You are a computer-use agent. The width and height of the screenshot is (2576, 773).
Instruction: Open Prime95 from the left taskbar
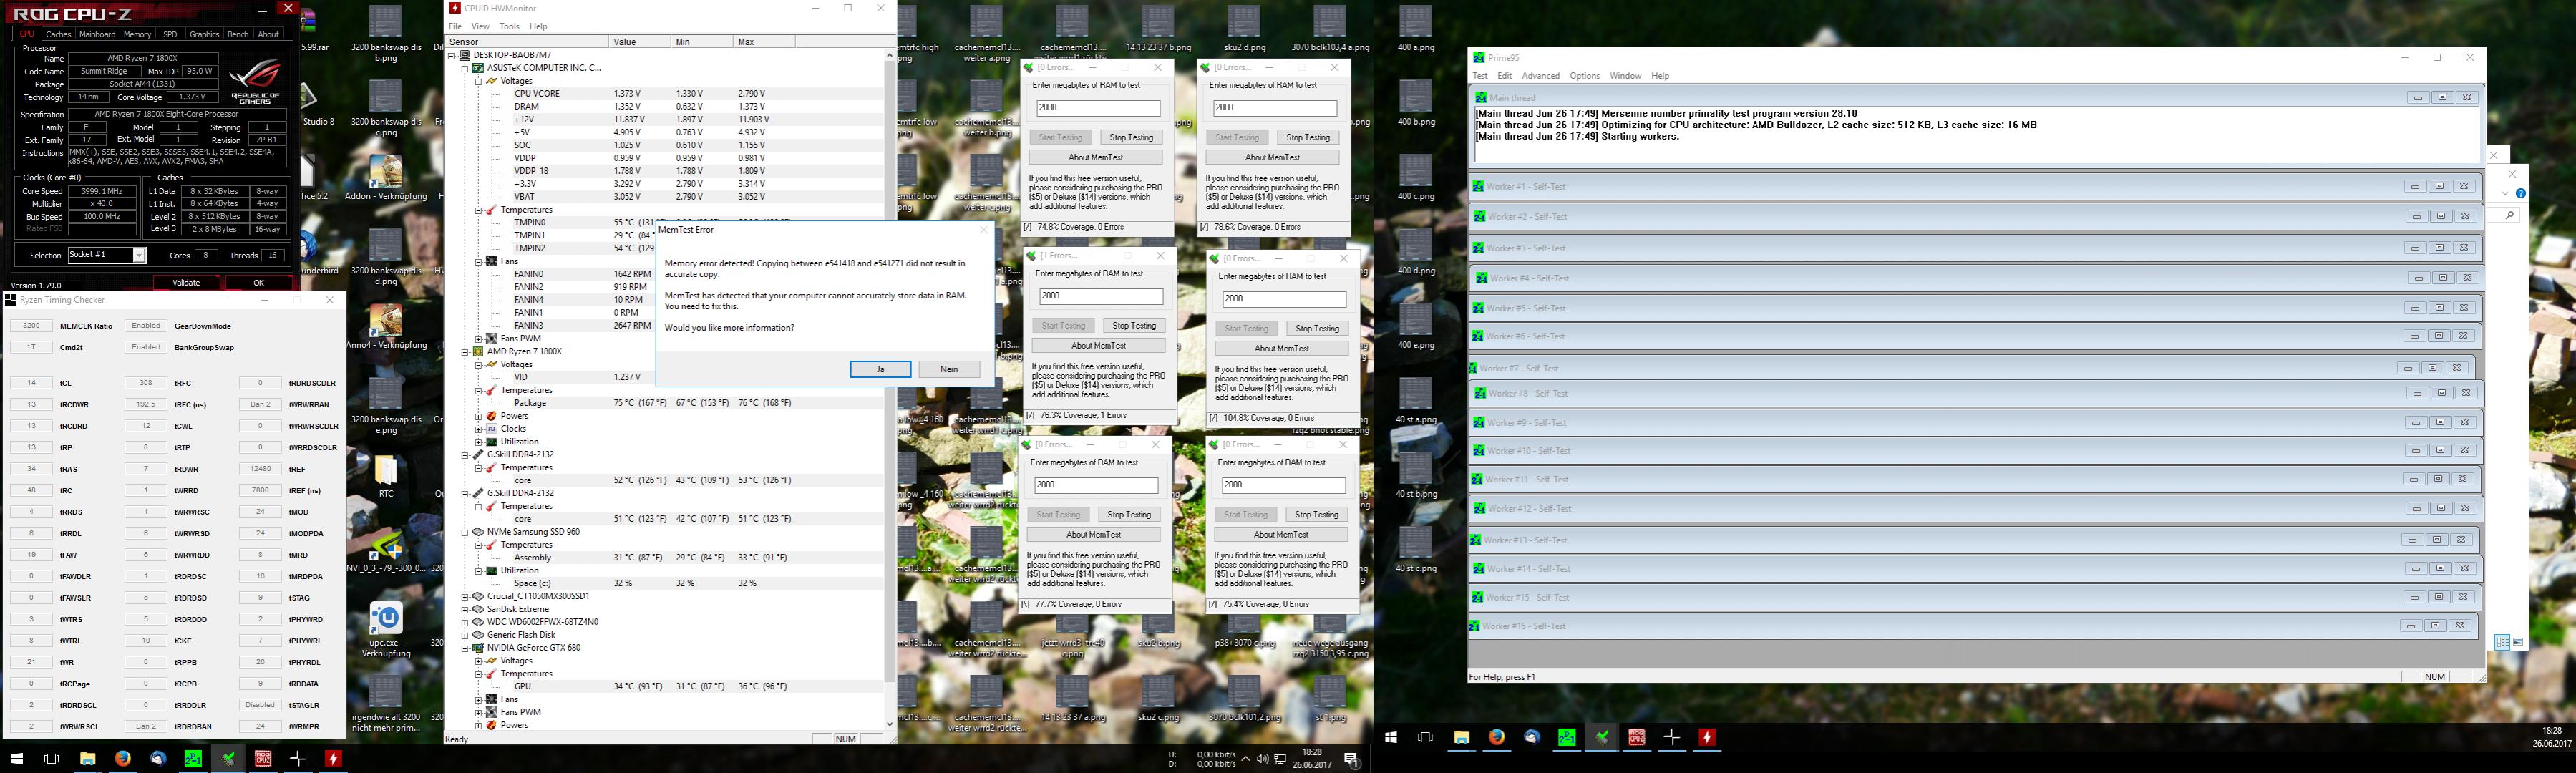click(x=192, y=759)
